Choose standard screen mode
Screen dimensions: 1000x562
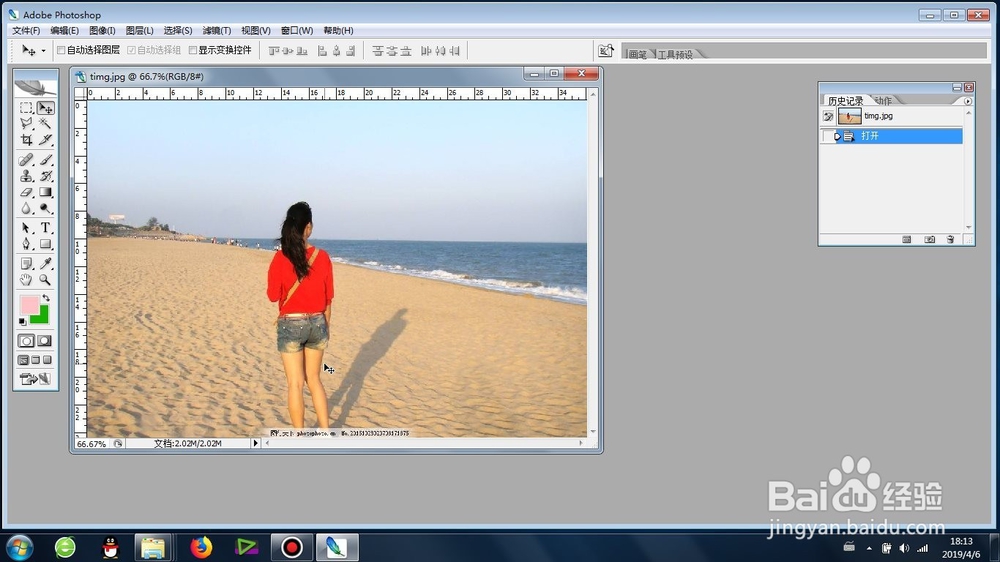pyautogui.click(x=24, y=360)
